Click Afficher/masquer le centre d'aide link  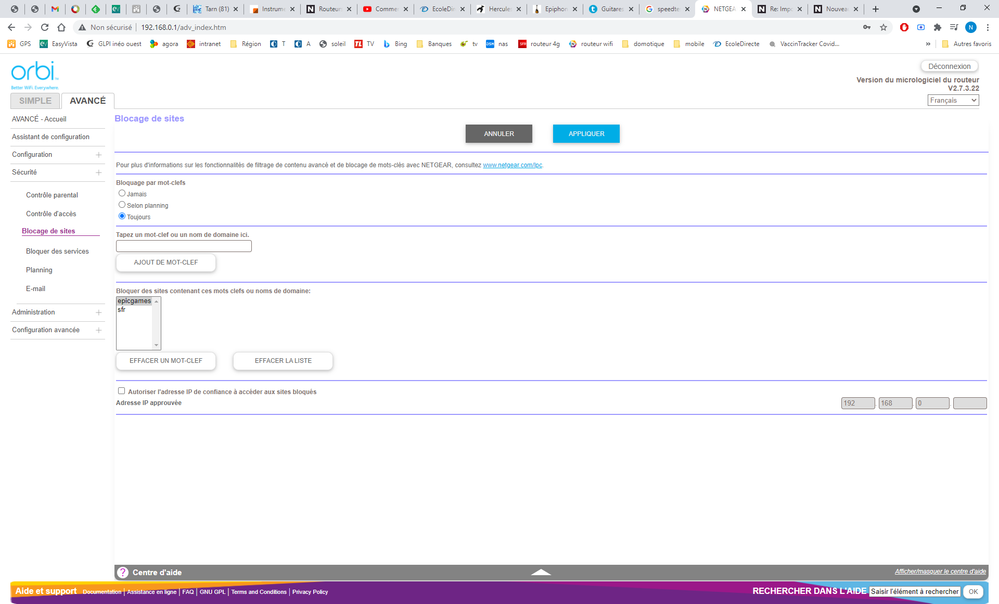[940, 572]
